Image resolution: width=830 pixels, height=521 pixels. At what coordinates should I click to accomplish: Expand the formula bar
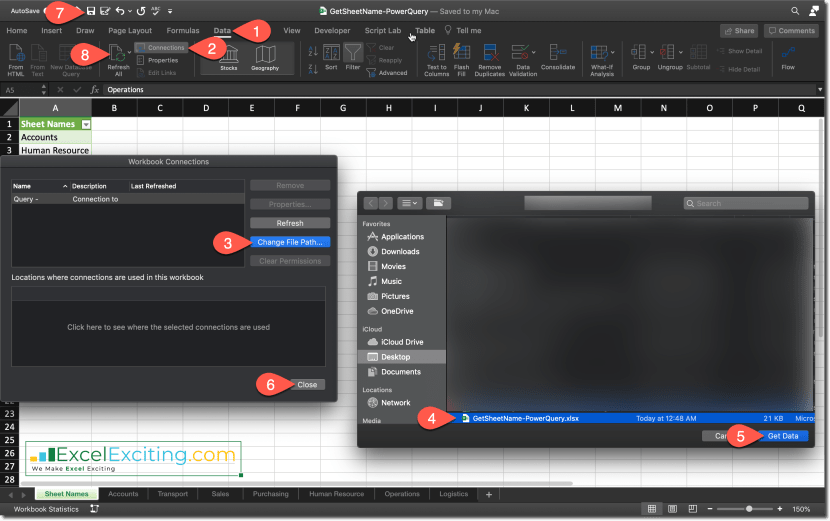point(820,89)
